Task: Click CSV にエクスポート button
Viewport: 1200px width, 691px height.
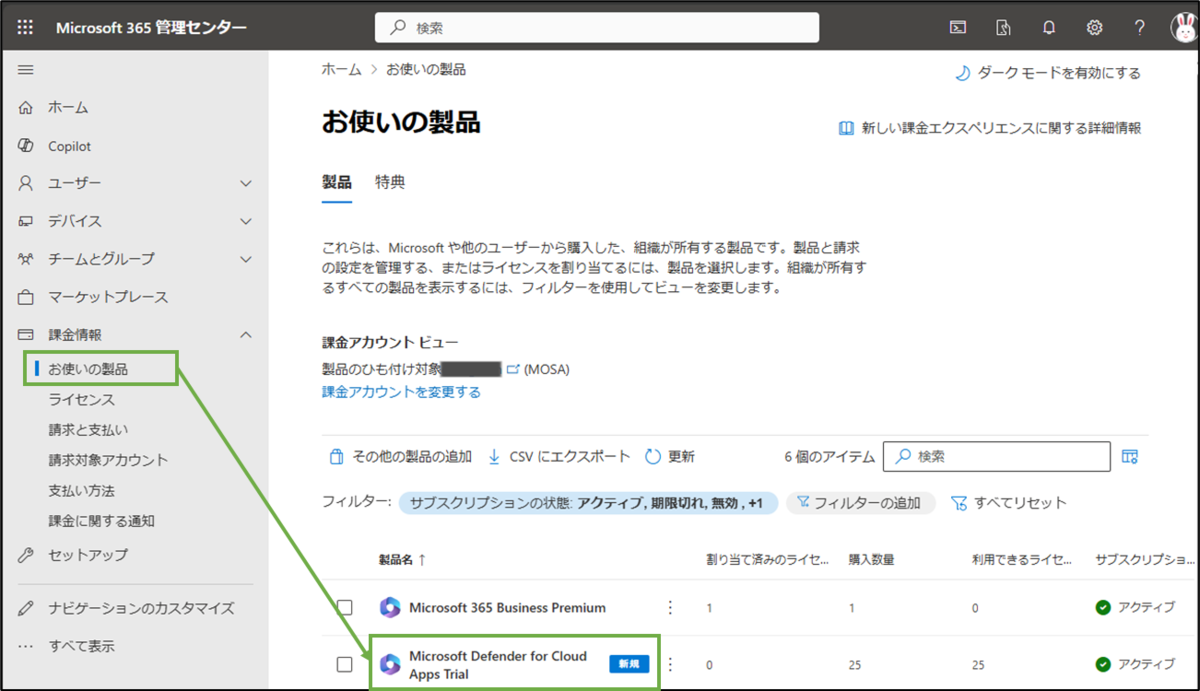Action: (558, 456)
